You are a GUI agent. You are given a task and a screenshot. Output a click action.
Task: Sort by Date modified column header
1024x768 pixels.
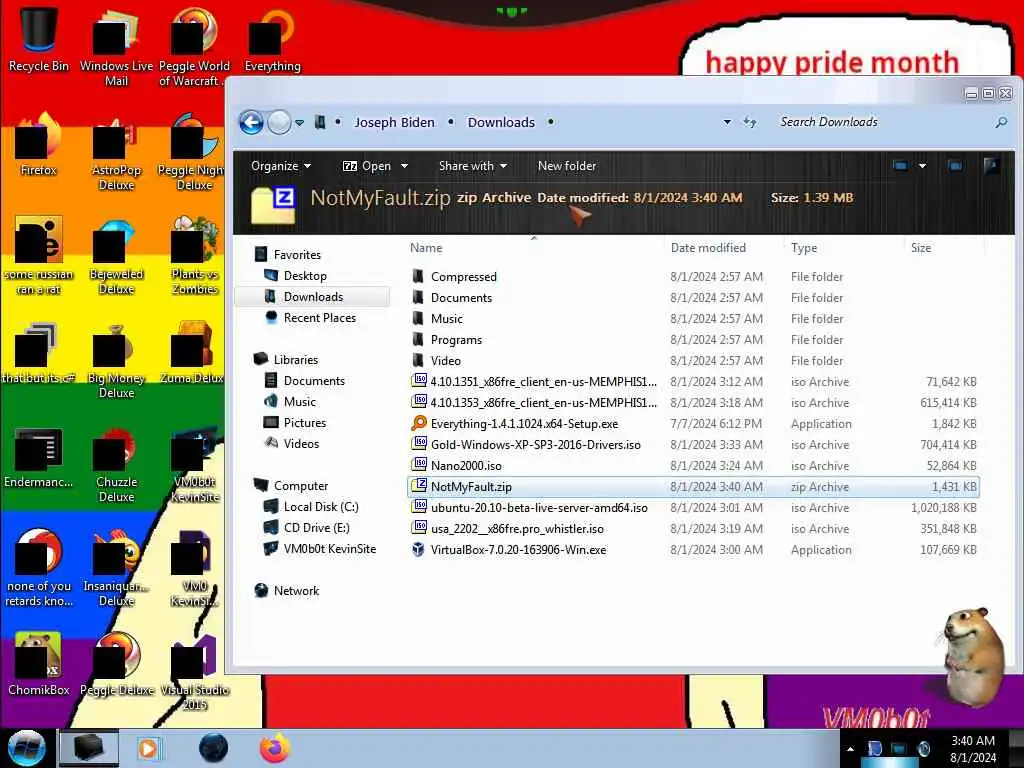(x=708, y=248)
